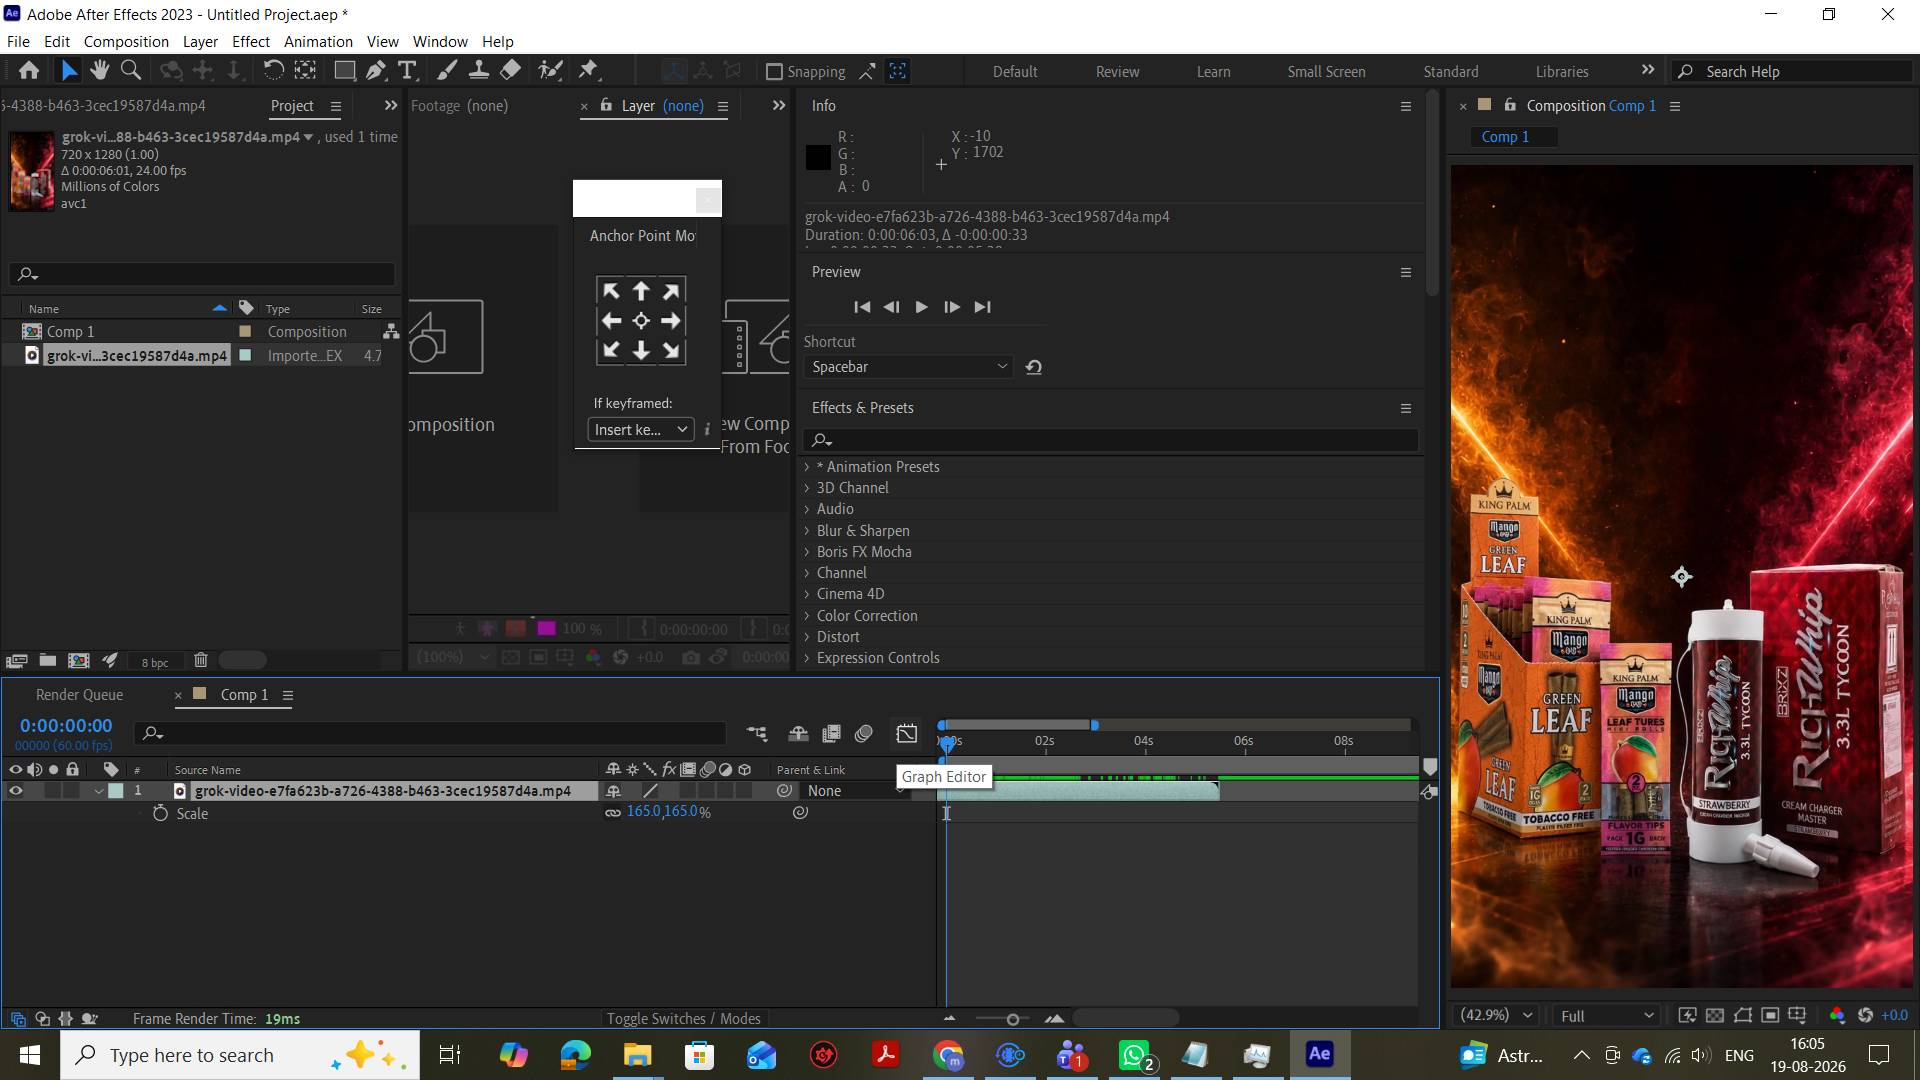Click the timeline zoom slider handle
The image size is (1920, 1080).
[x=1013, y=1020]
